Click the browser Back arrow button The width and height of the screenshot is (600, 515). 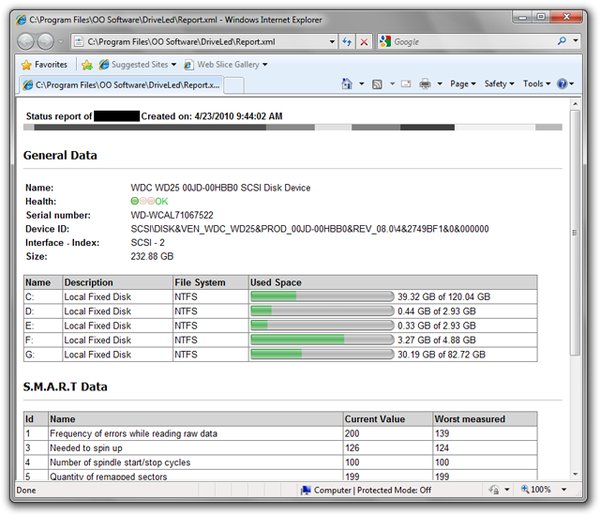click(26, 42)
